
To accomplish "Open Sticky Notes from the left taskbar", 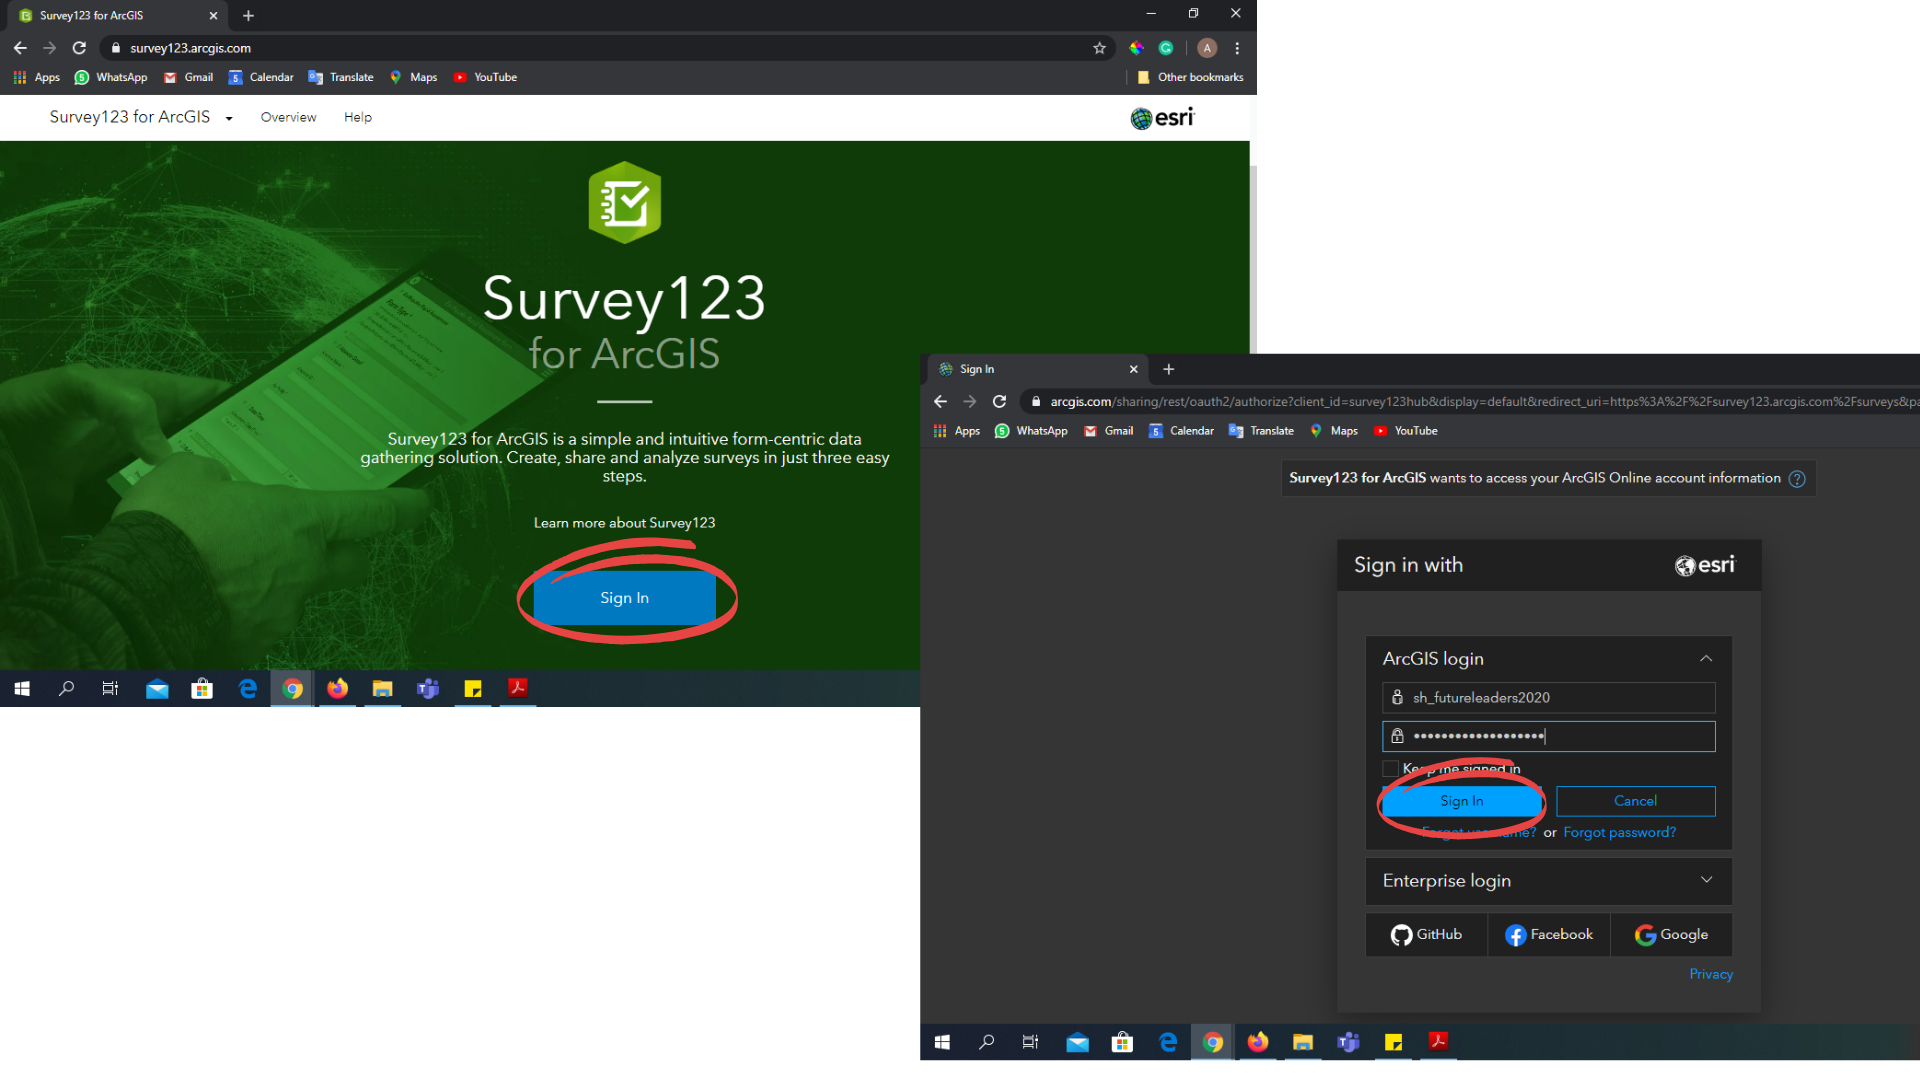I will coord(473,689).
